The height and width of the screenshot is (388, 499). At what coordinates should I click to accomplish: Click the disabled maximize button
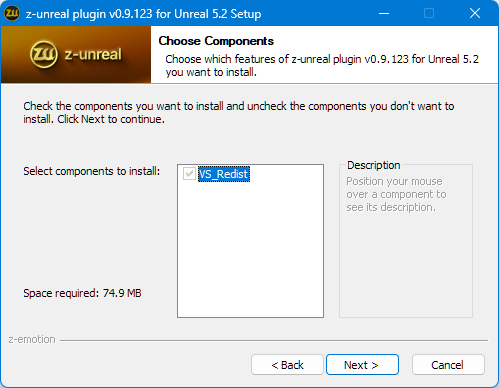pyautogui.click(x=429, y=13)
